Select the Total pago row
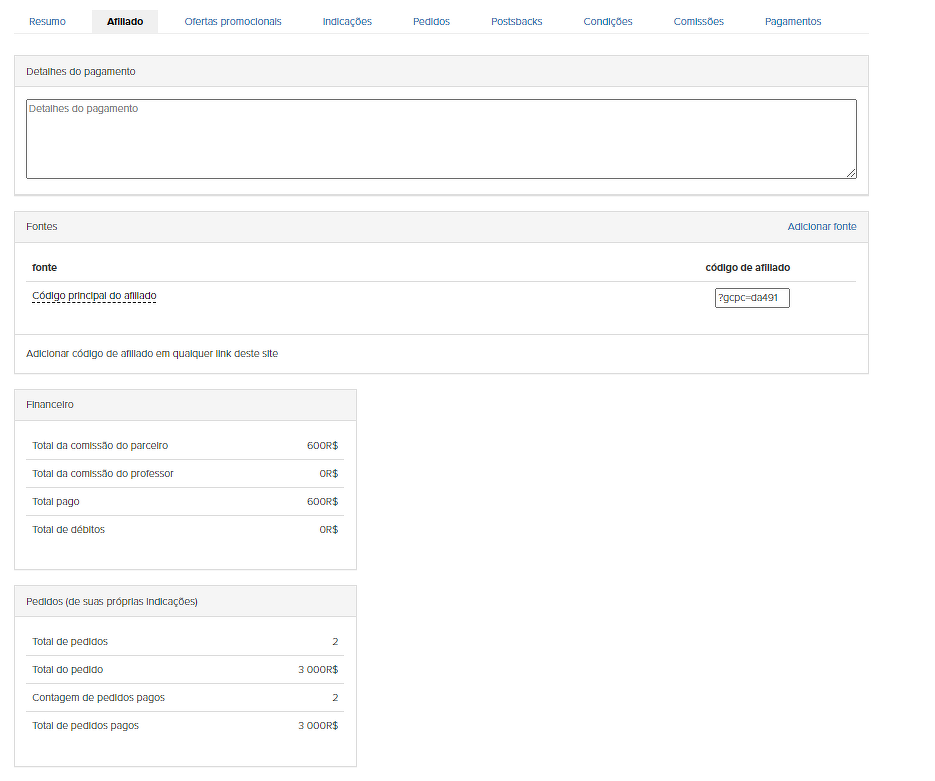935x781 pixels. pyautogui.click(x=185, y=501)
